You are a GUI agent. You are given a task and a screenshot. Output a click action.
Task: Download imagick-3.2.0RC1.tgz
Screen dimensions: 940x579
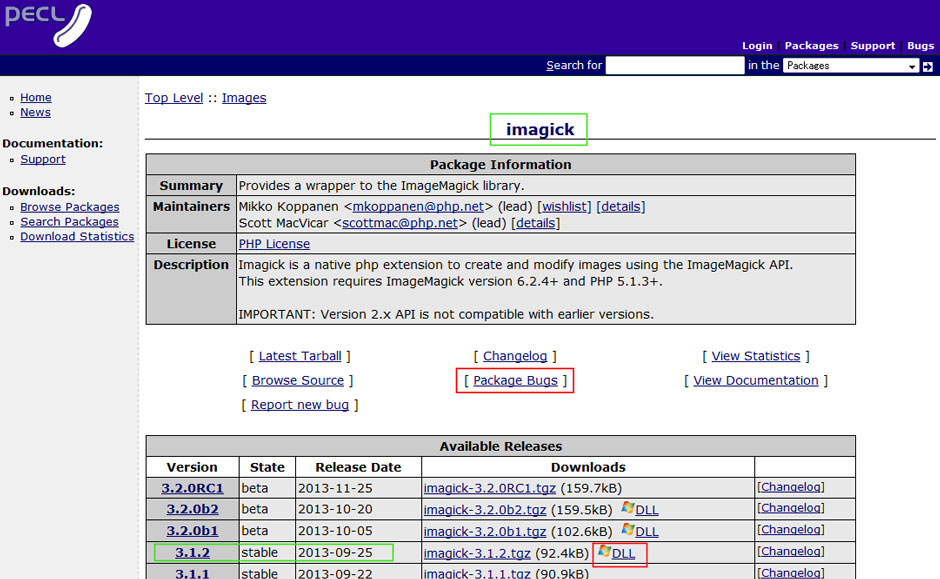(x=490, y=488)
